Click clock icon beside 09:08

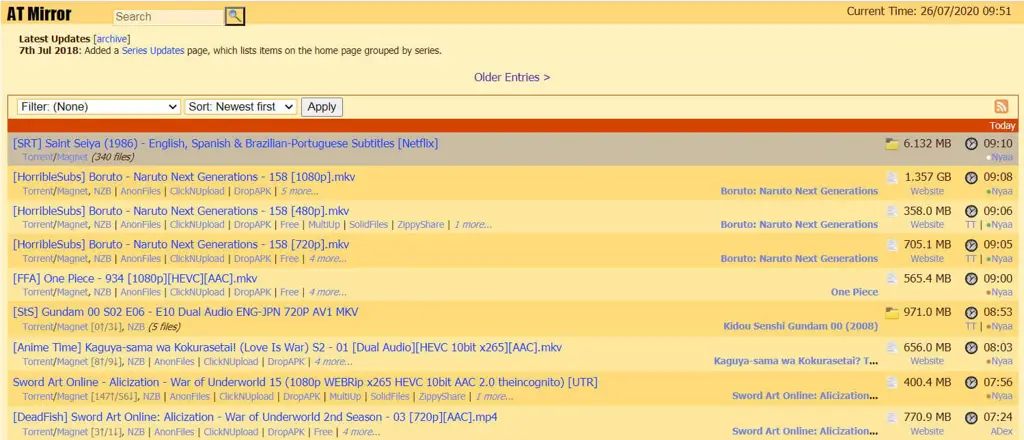pyautogui.click(x=971, y=177)
